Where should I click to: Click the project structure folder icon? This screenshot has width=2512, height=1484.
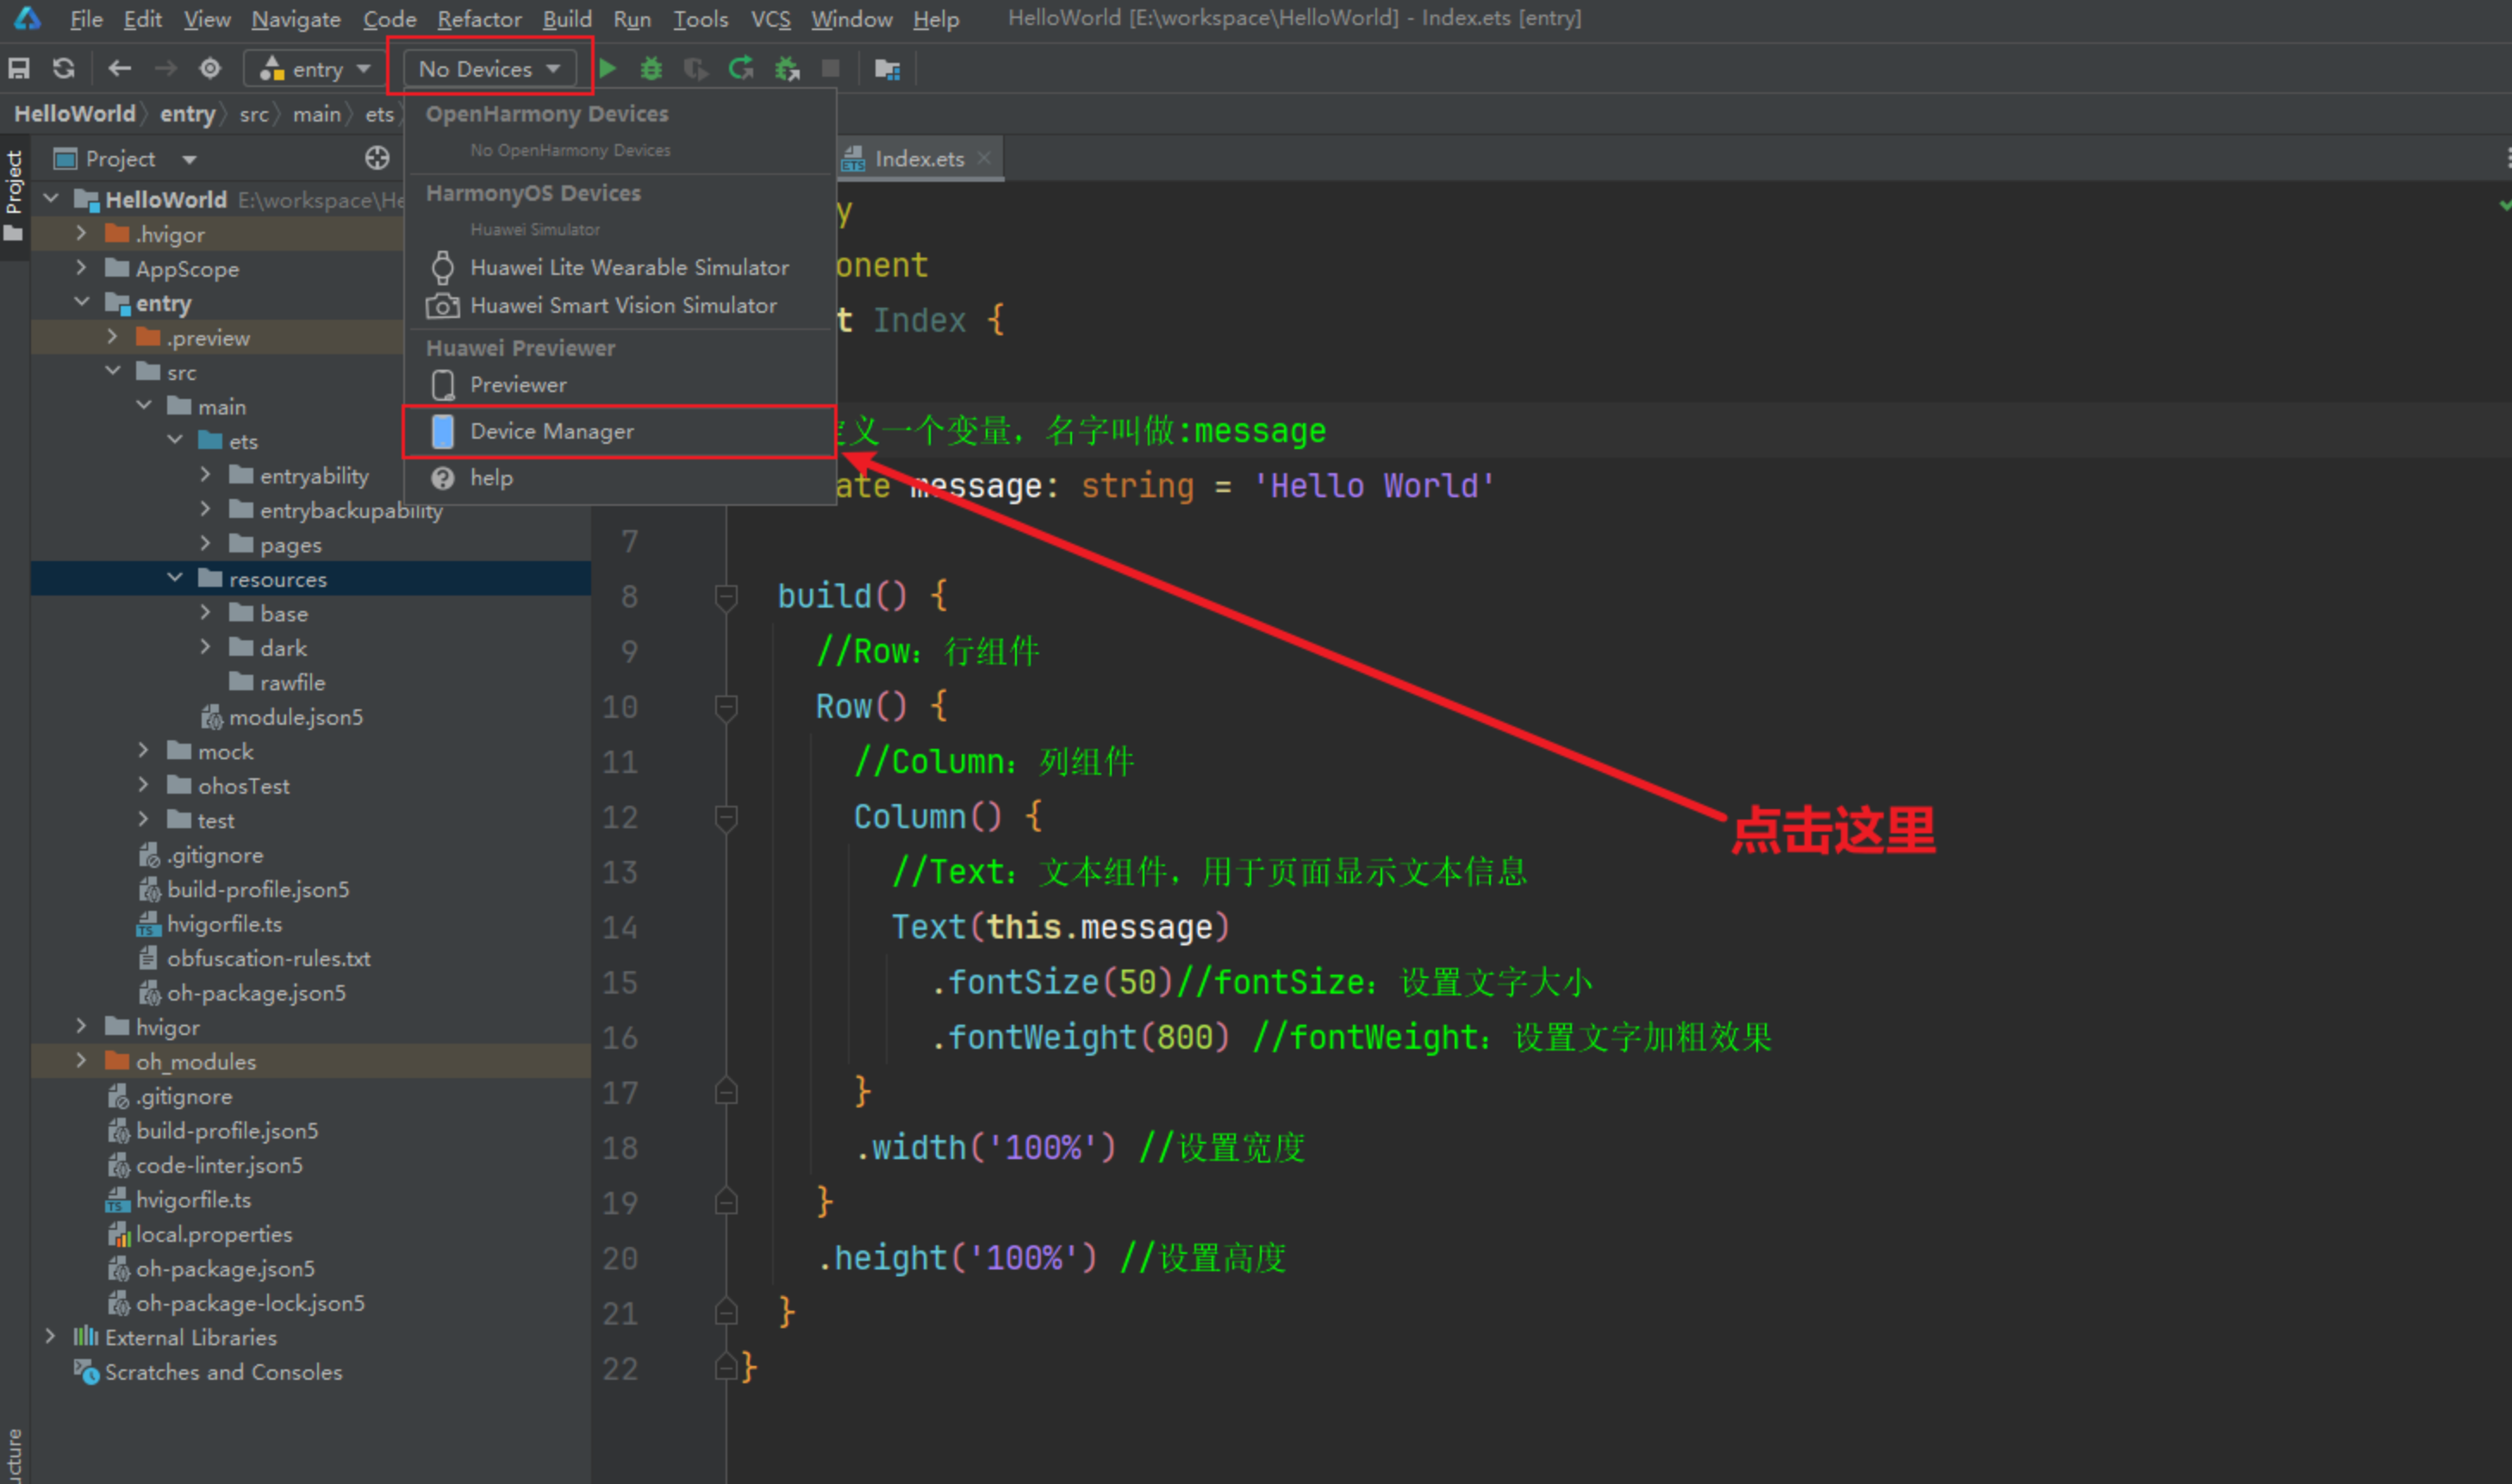click(x=887, y=69)
